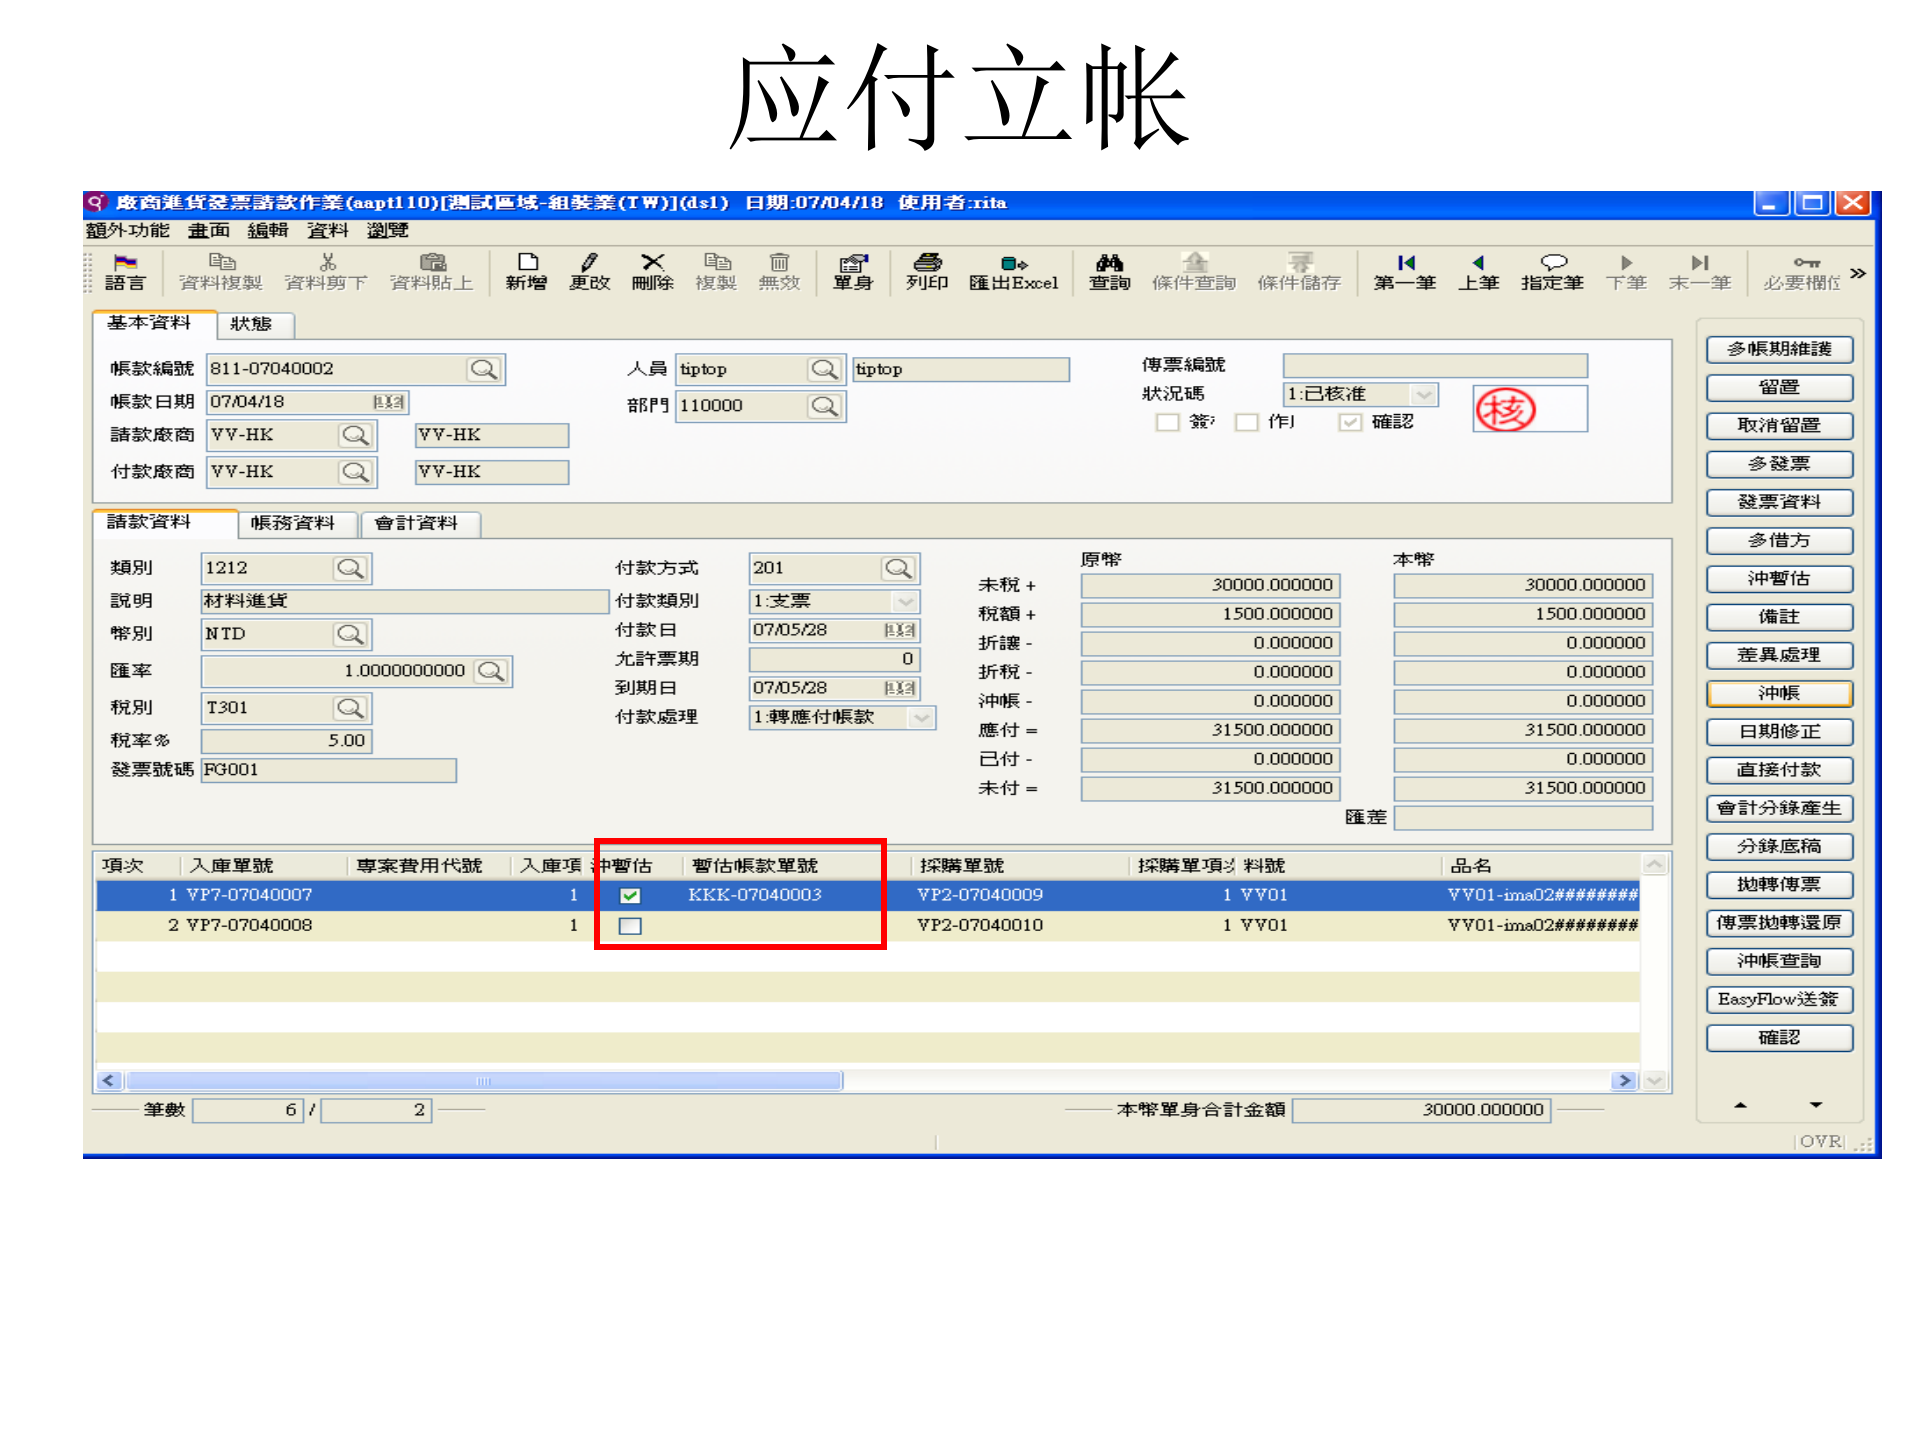Uncheck the 確認 status checkbox

point(1349,422)
